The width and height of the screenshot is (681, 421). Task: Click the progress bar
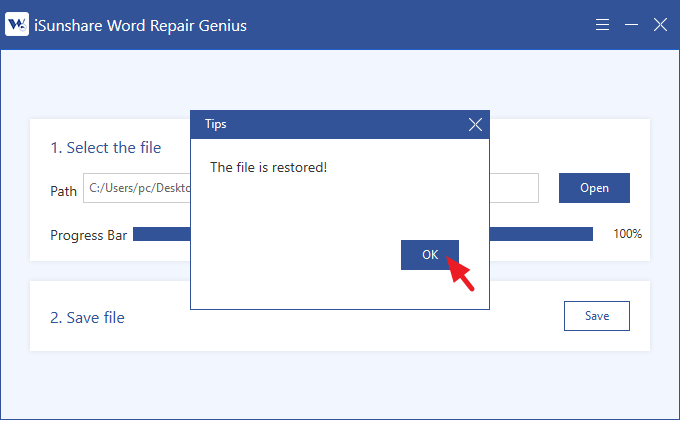(x=363, y=234)
